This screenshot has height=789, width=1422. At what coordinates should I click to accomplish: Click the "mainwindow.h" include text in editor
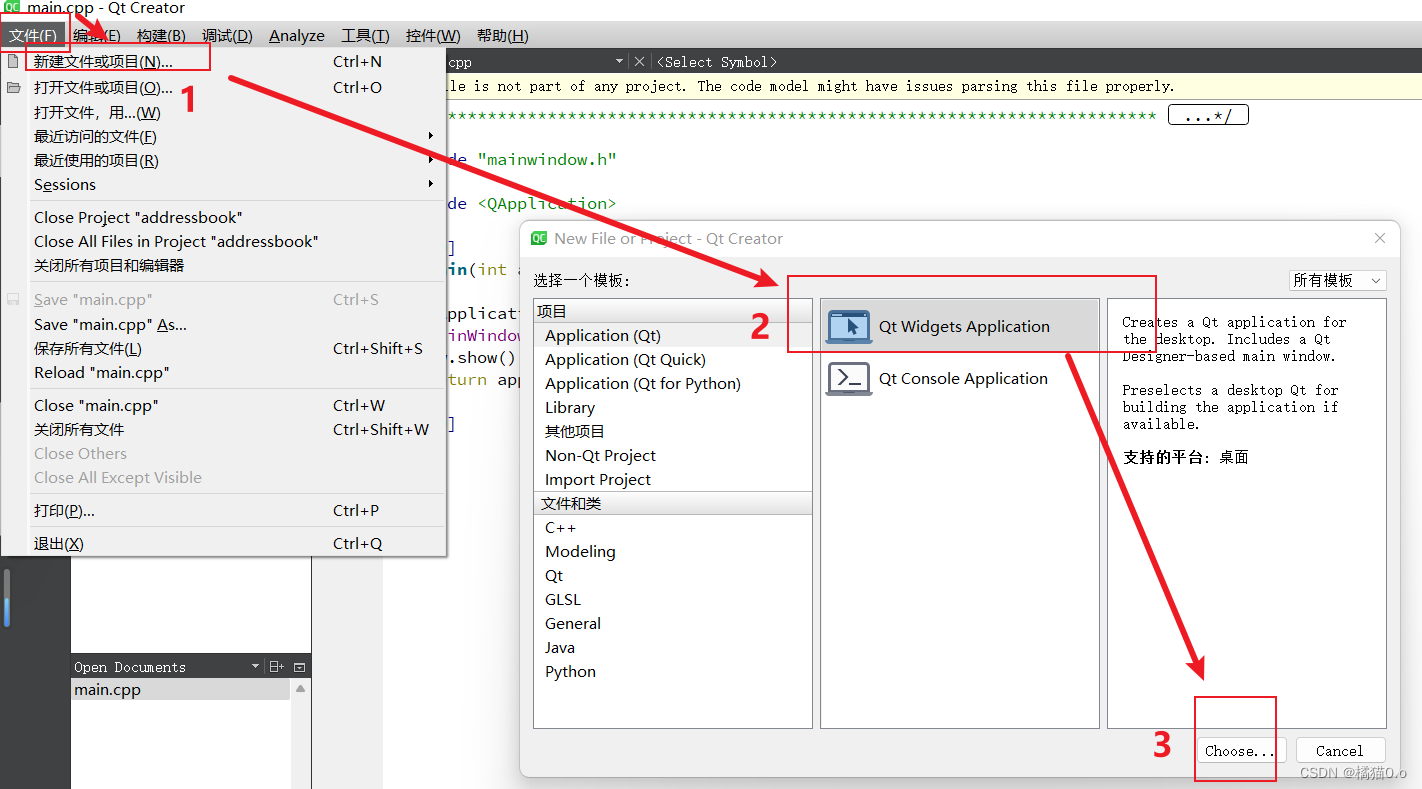[x=547, y=159]
